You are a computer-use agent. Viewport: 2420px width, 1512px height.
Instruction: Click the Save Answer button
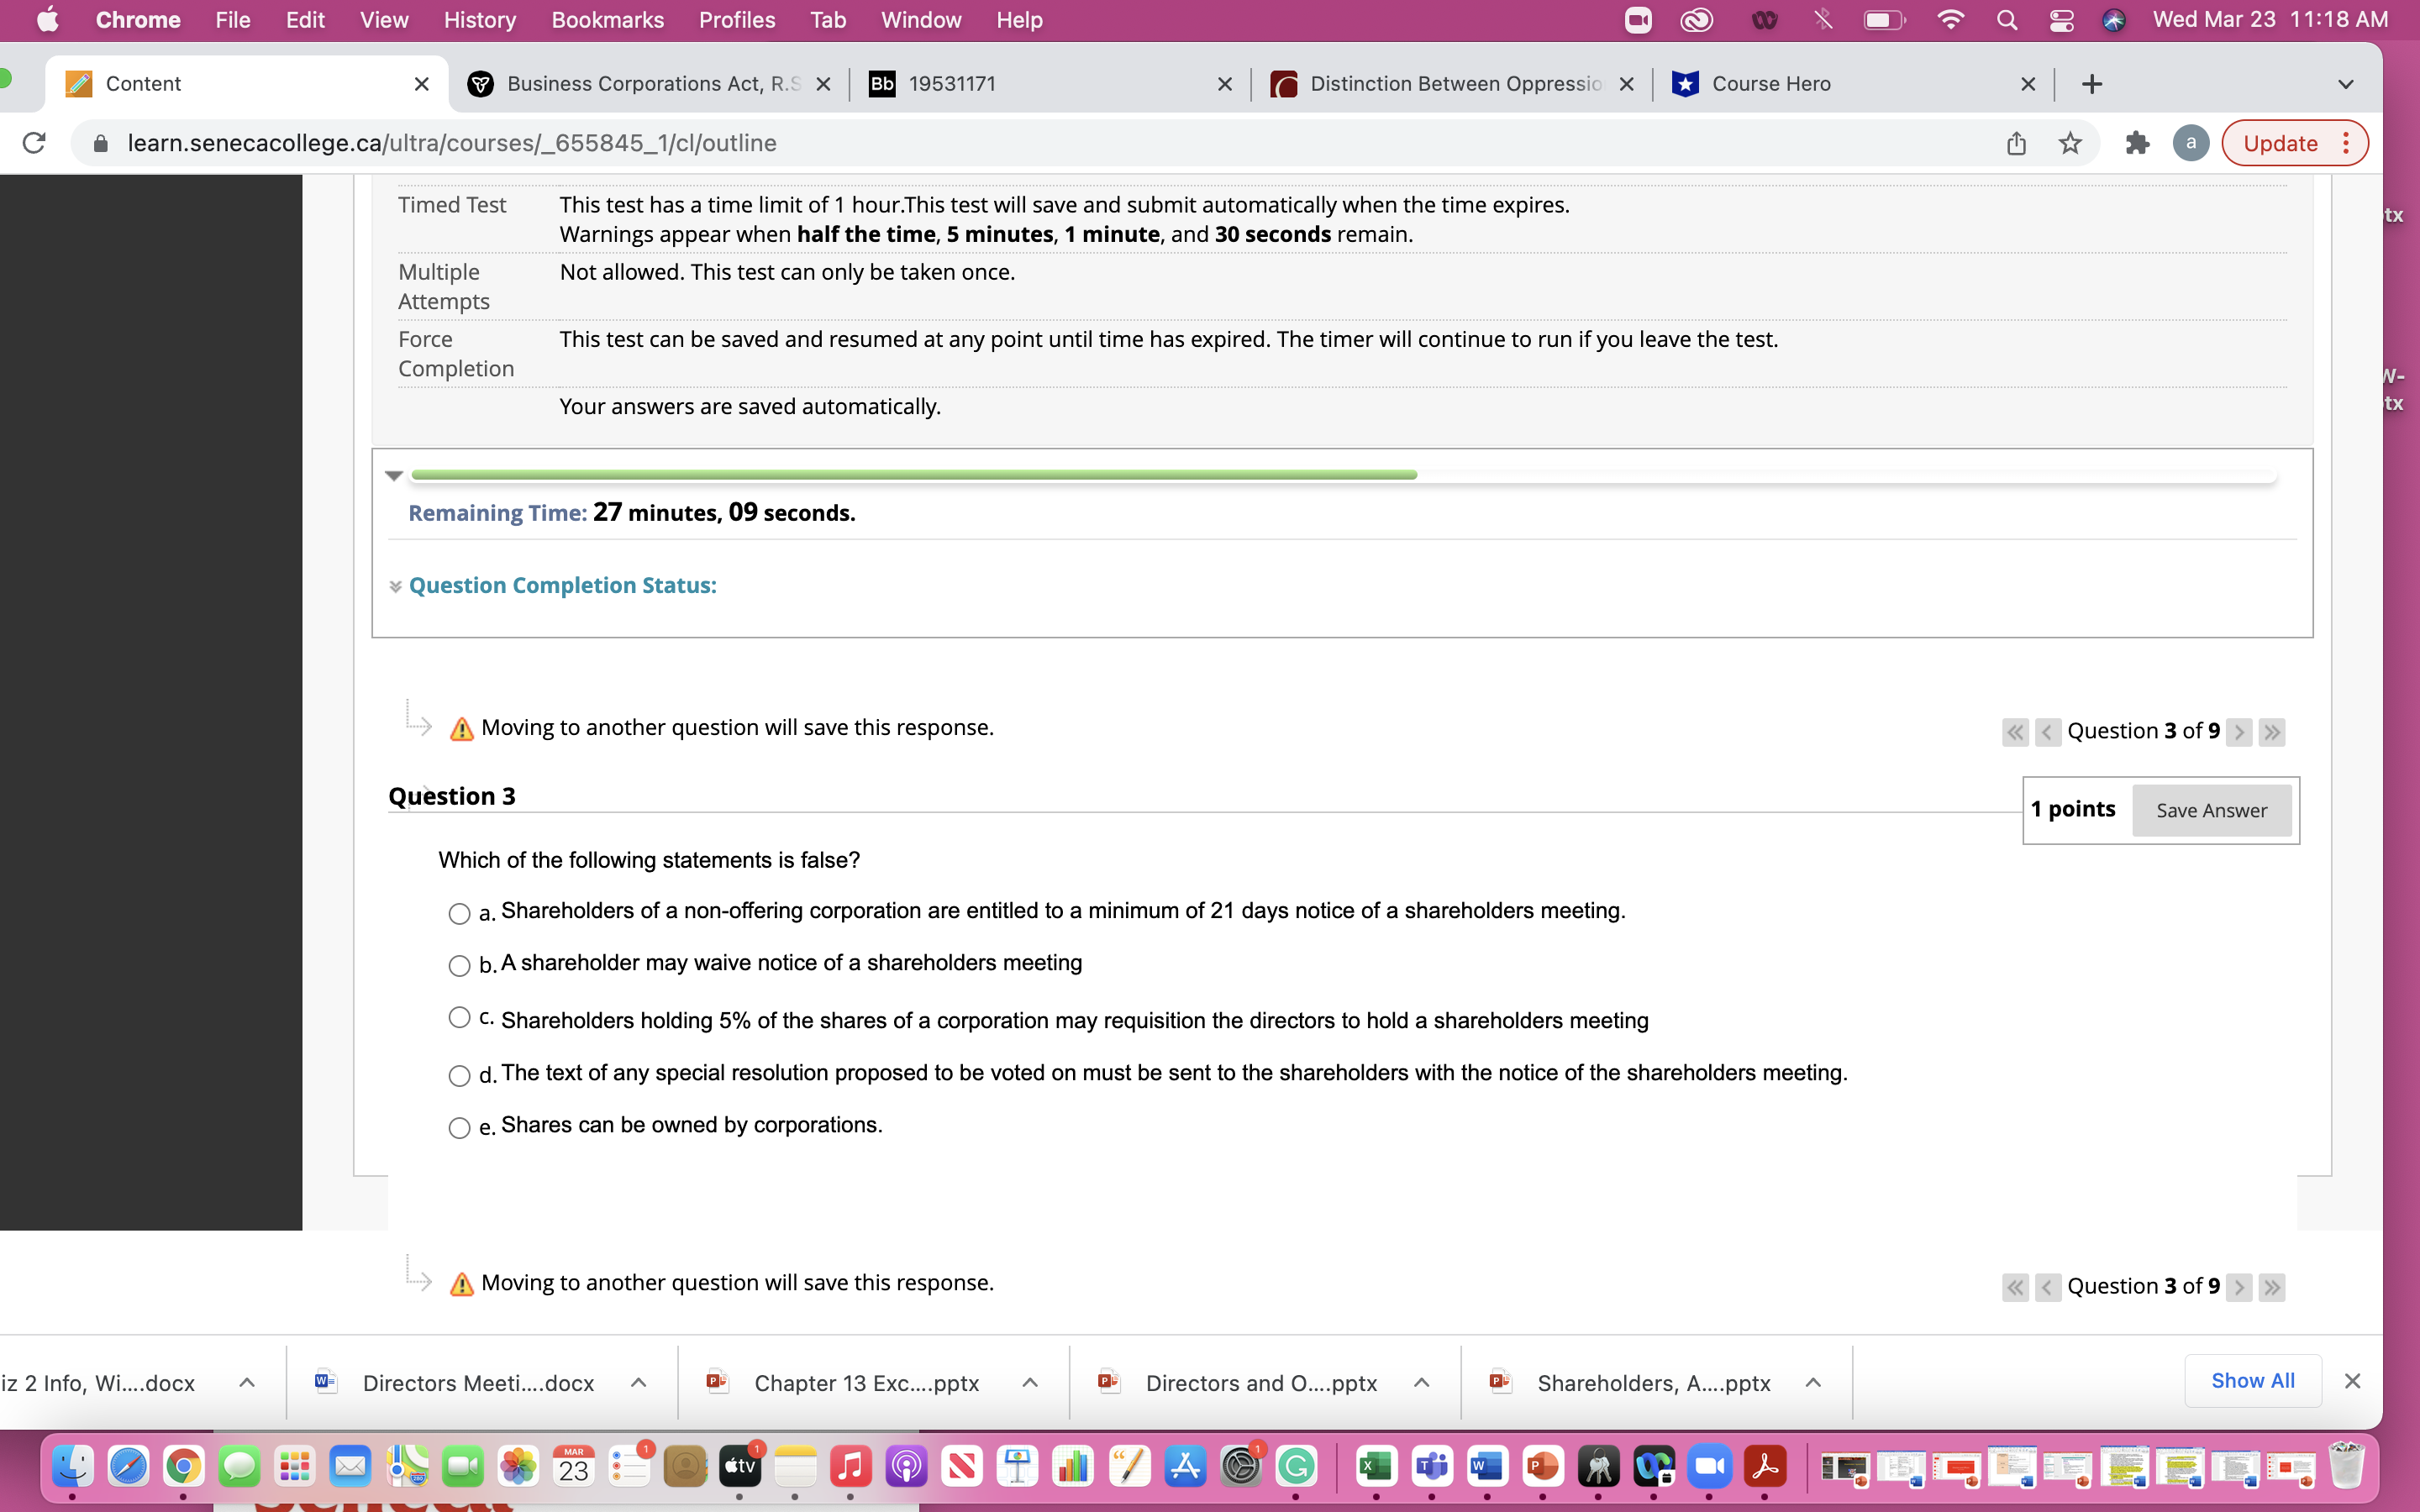[2211, 810]
